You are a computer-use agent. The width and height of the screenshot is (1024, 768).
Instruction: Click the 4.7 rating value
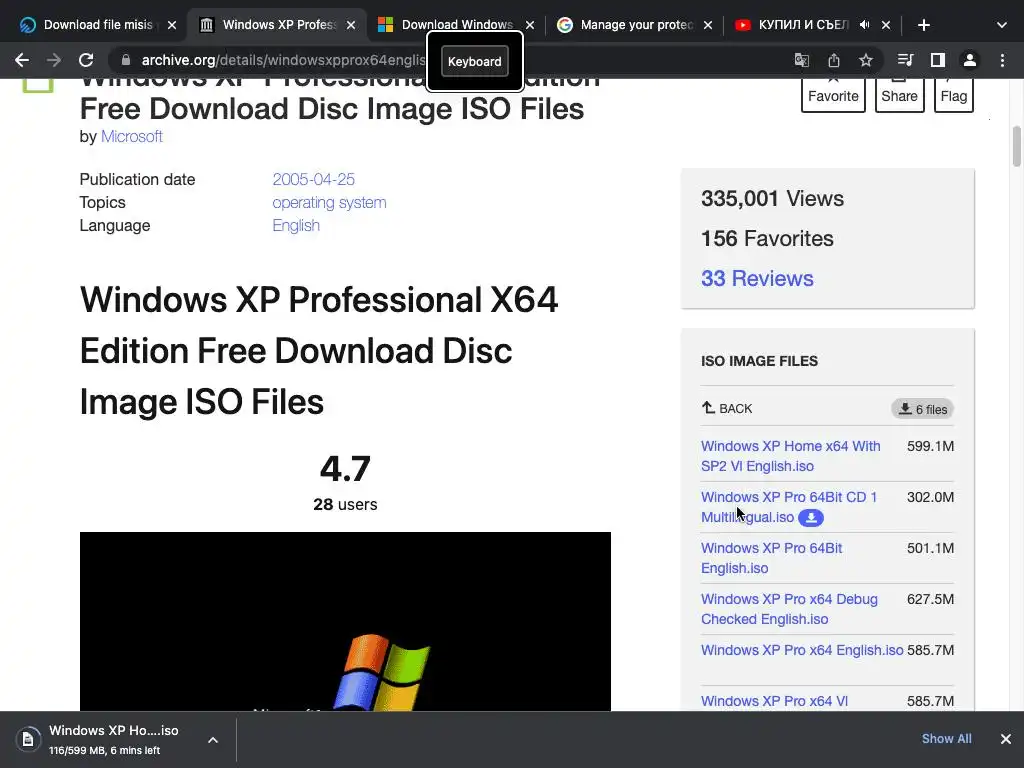tap(345, 468)
